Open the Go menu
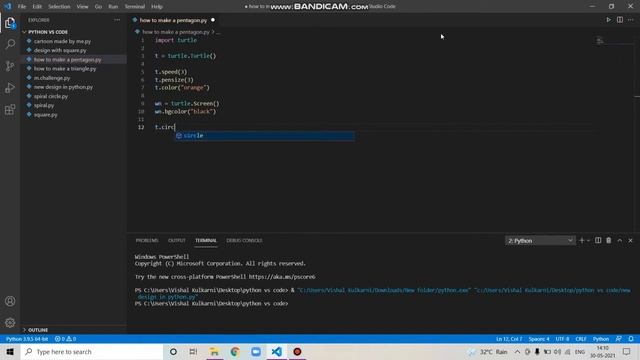This screenshot has width=640, height=360. 98,7
